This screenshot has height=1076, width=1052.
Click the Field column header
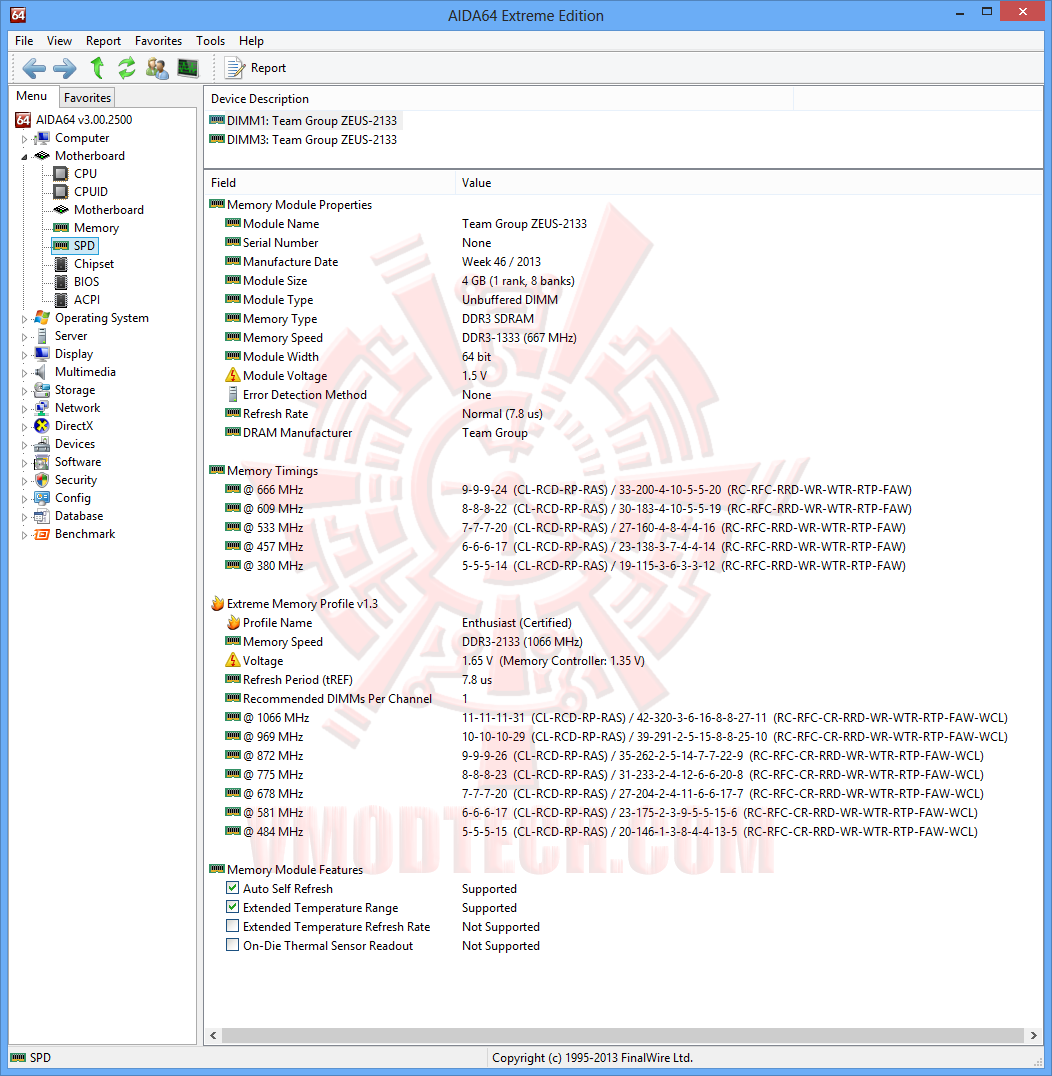pyautogui.click(x=330, y=183)
